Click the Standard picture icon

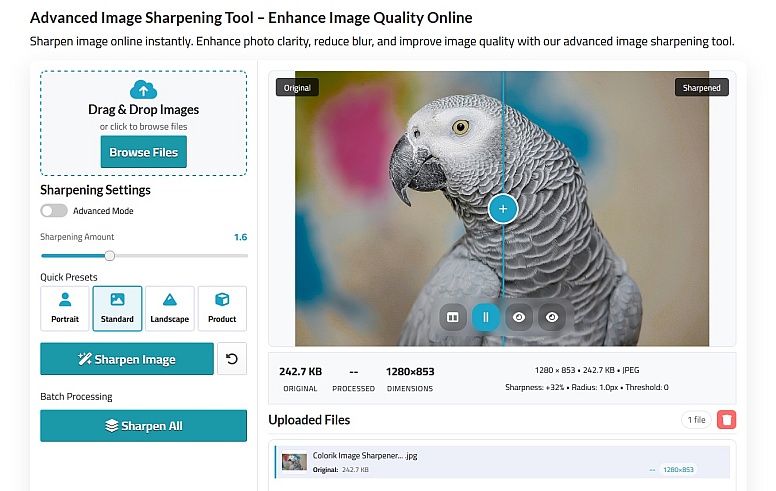117,299
